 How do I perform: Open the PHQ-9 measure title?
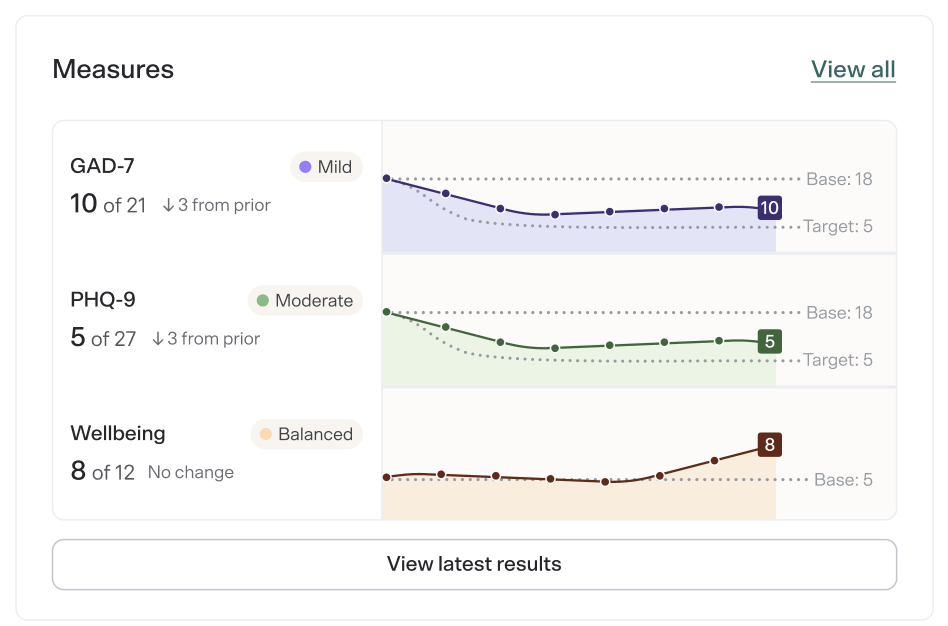pyautogui.click(x=103, y=299)
